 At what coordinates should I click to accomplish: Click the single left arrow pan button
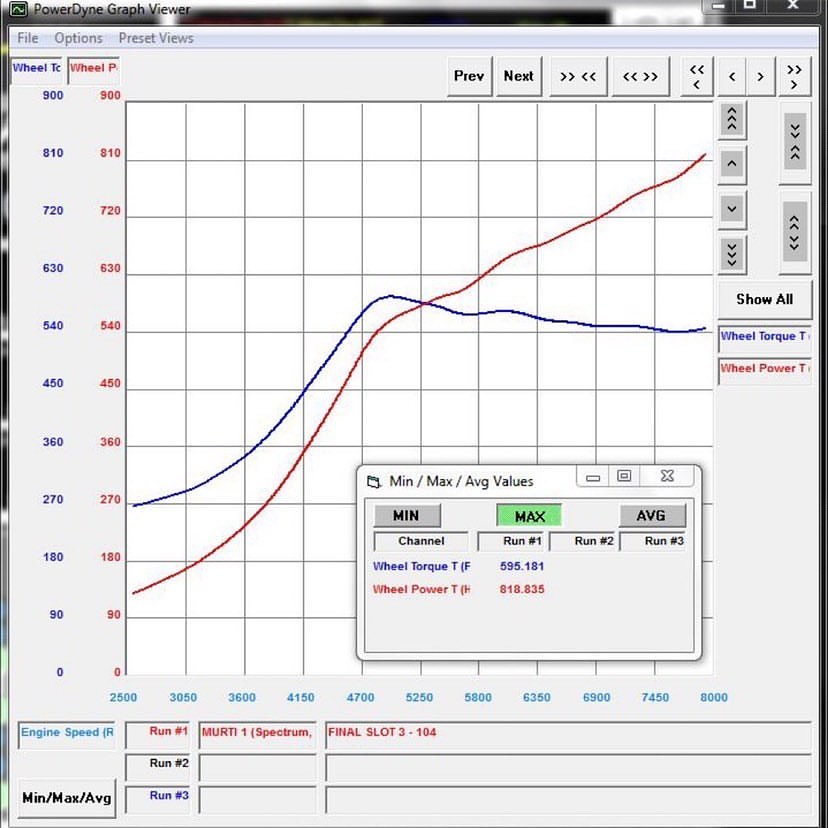tap(732, 77)
